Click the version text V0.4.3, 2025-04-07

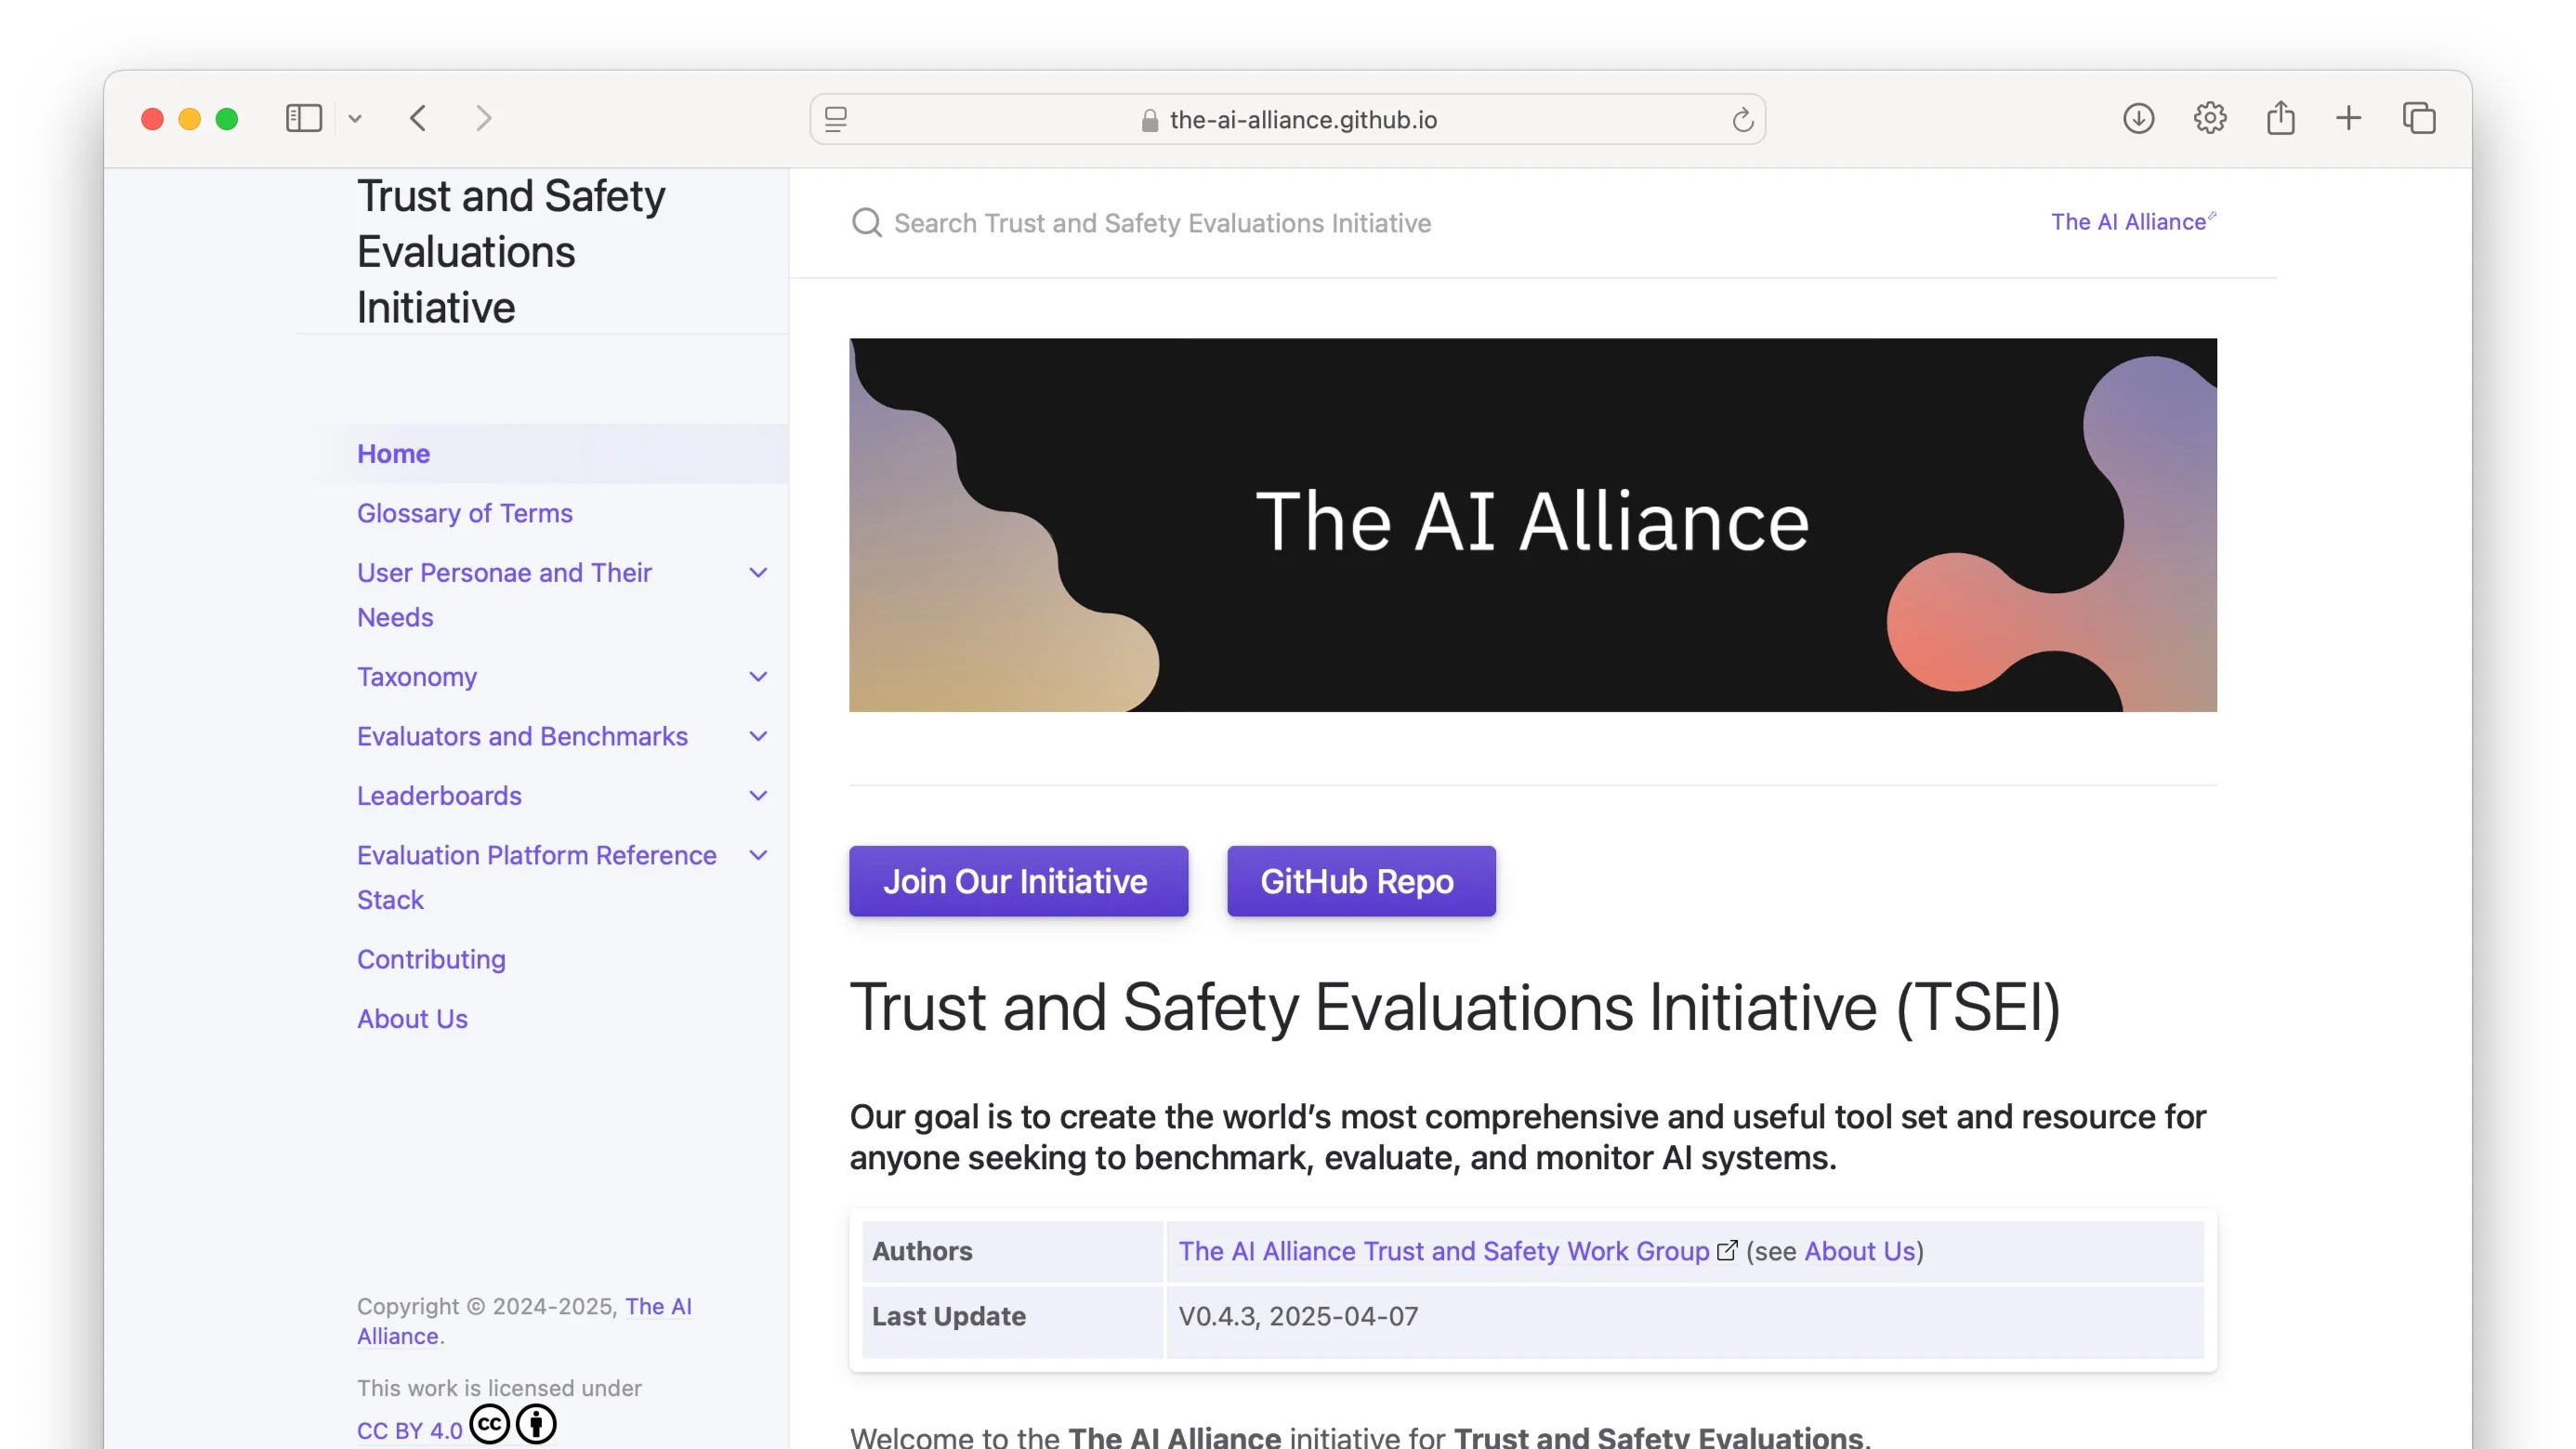(1298, 1316)
